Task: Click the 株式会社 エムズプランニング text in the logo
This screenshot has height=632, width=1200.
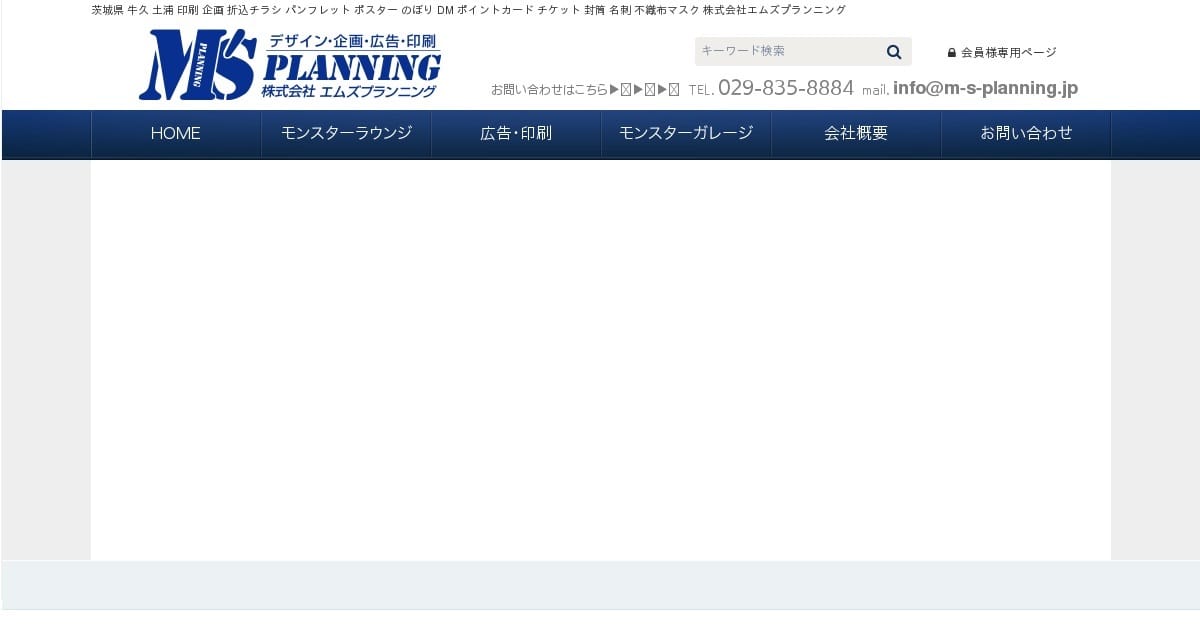Action: (349, 91)
